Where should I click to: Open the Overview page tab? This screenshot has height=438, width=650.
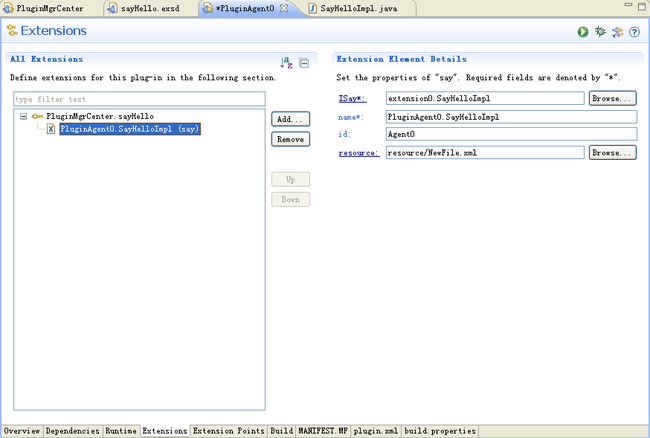[x=22, y=431]
